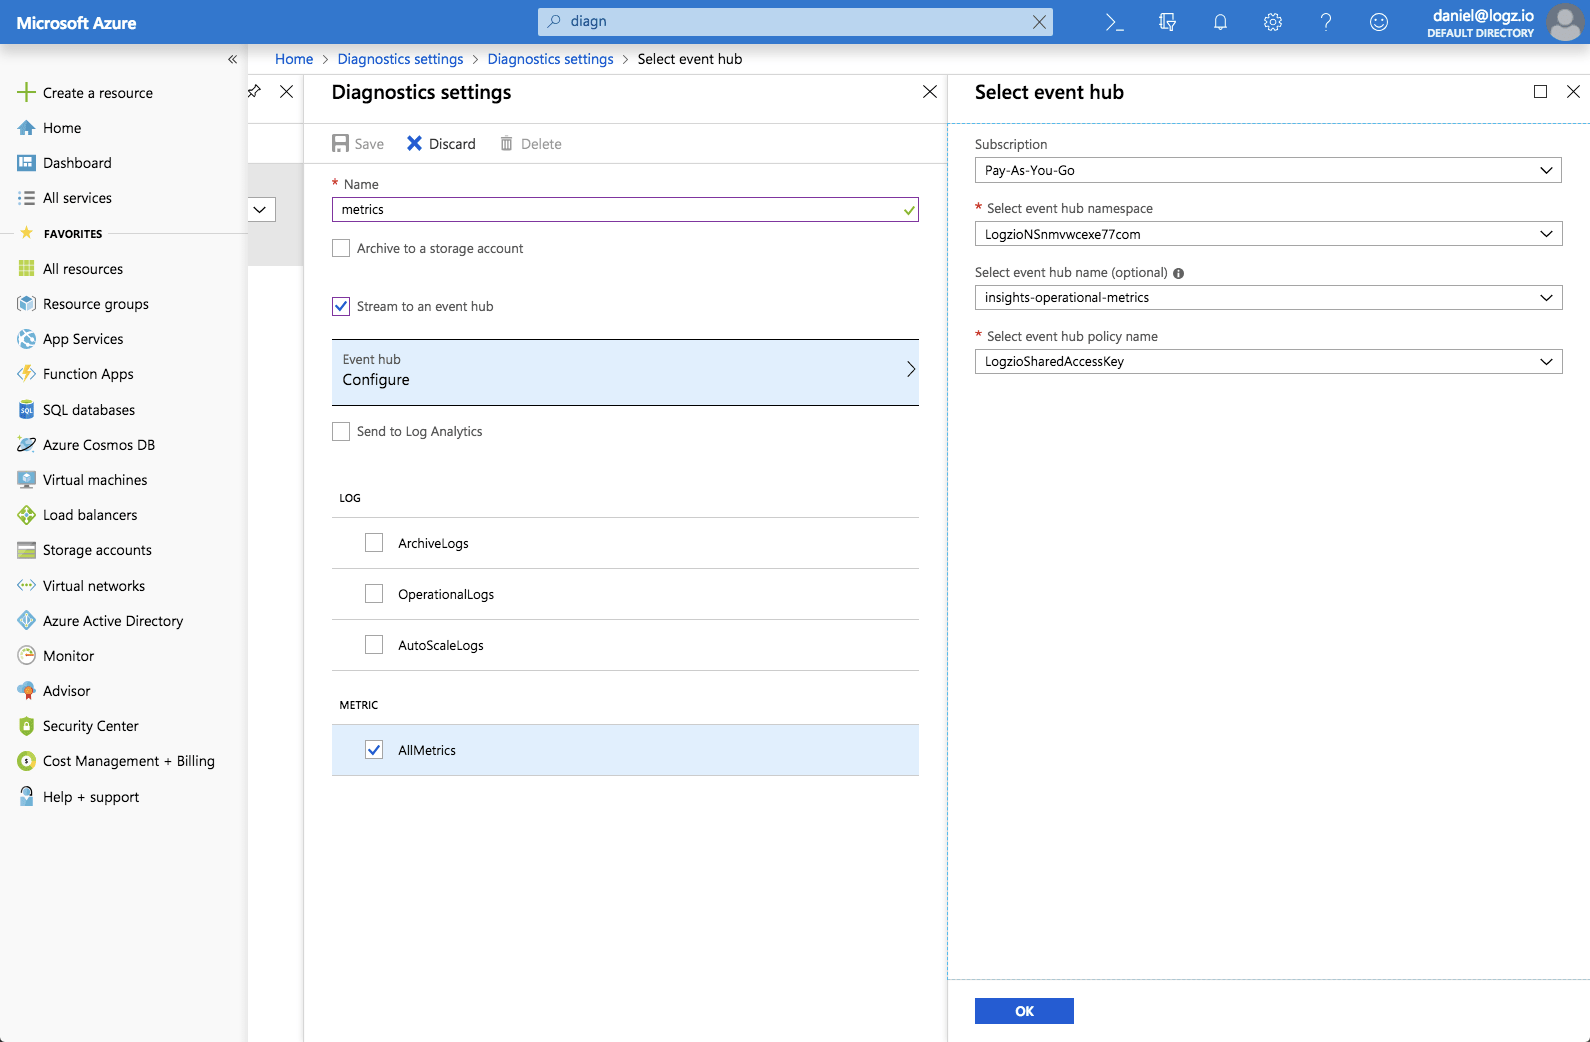Close the background blade next to pin
The width and height of the screenshot is (1590, 1042).
click(287, 91)
